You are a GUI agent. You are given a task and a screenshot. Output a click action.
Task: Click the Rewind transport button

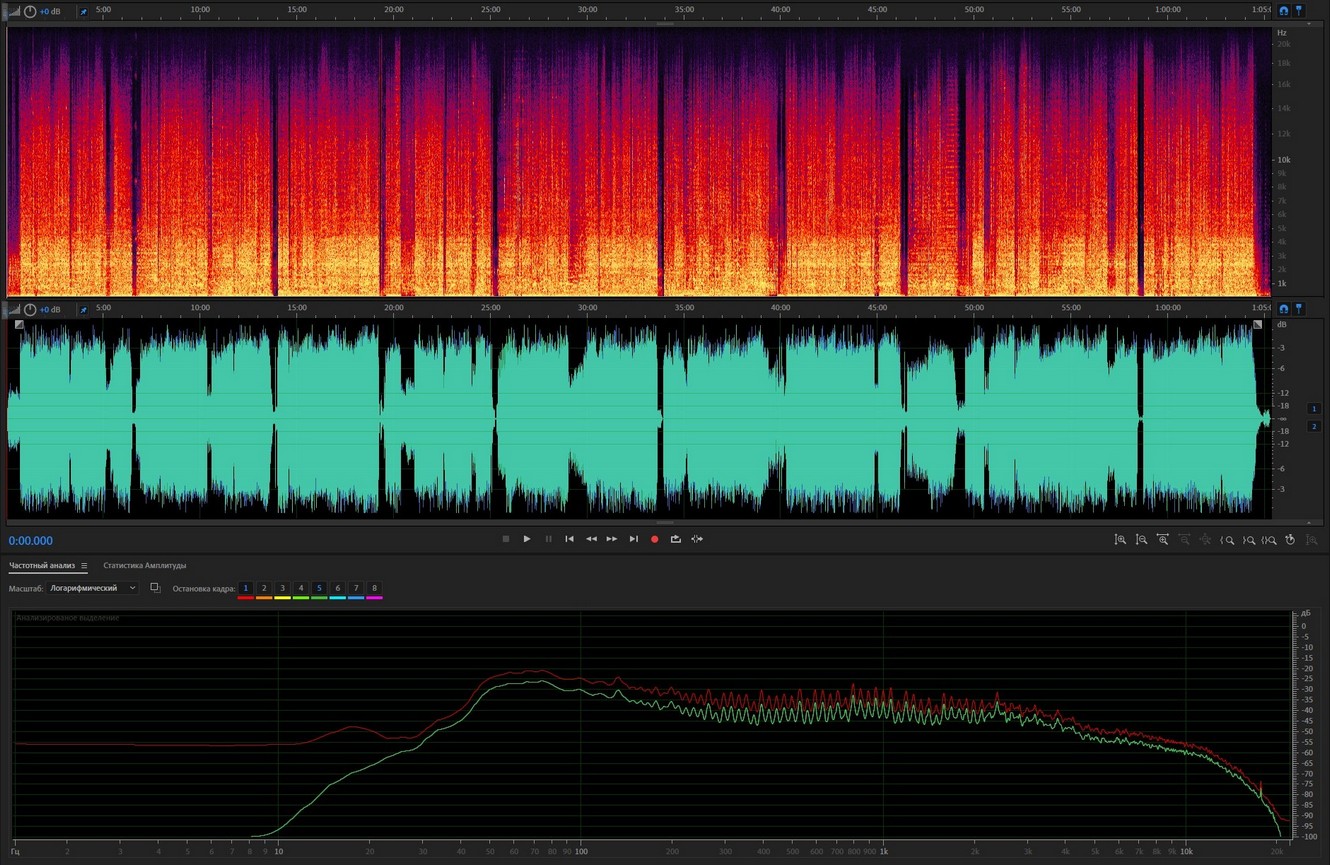pos(591,539)
